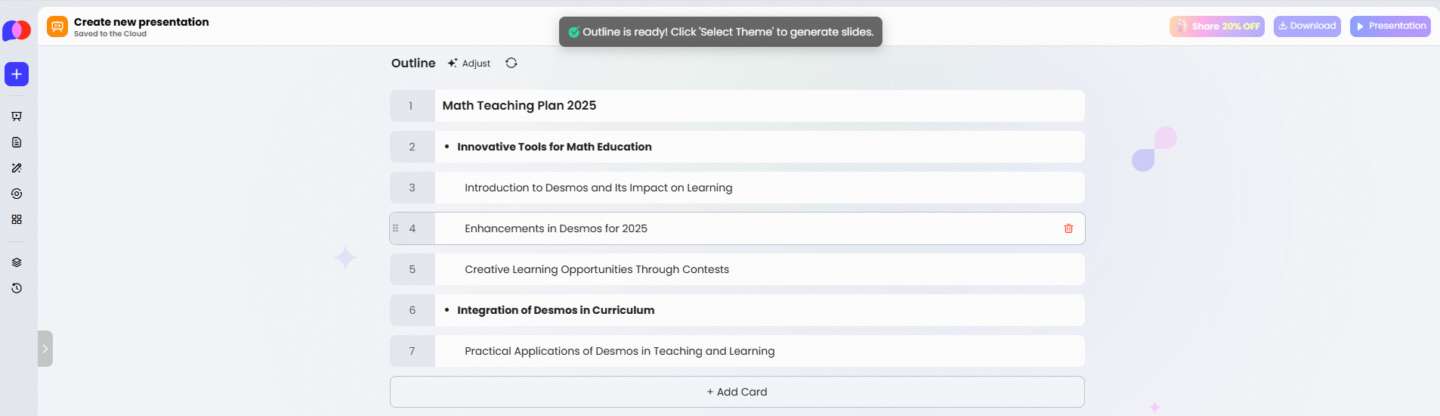Click card number 7 label

pos(412,351)
